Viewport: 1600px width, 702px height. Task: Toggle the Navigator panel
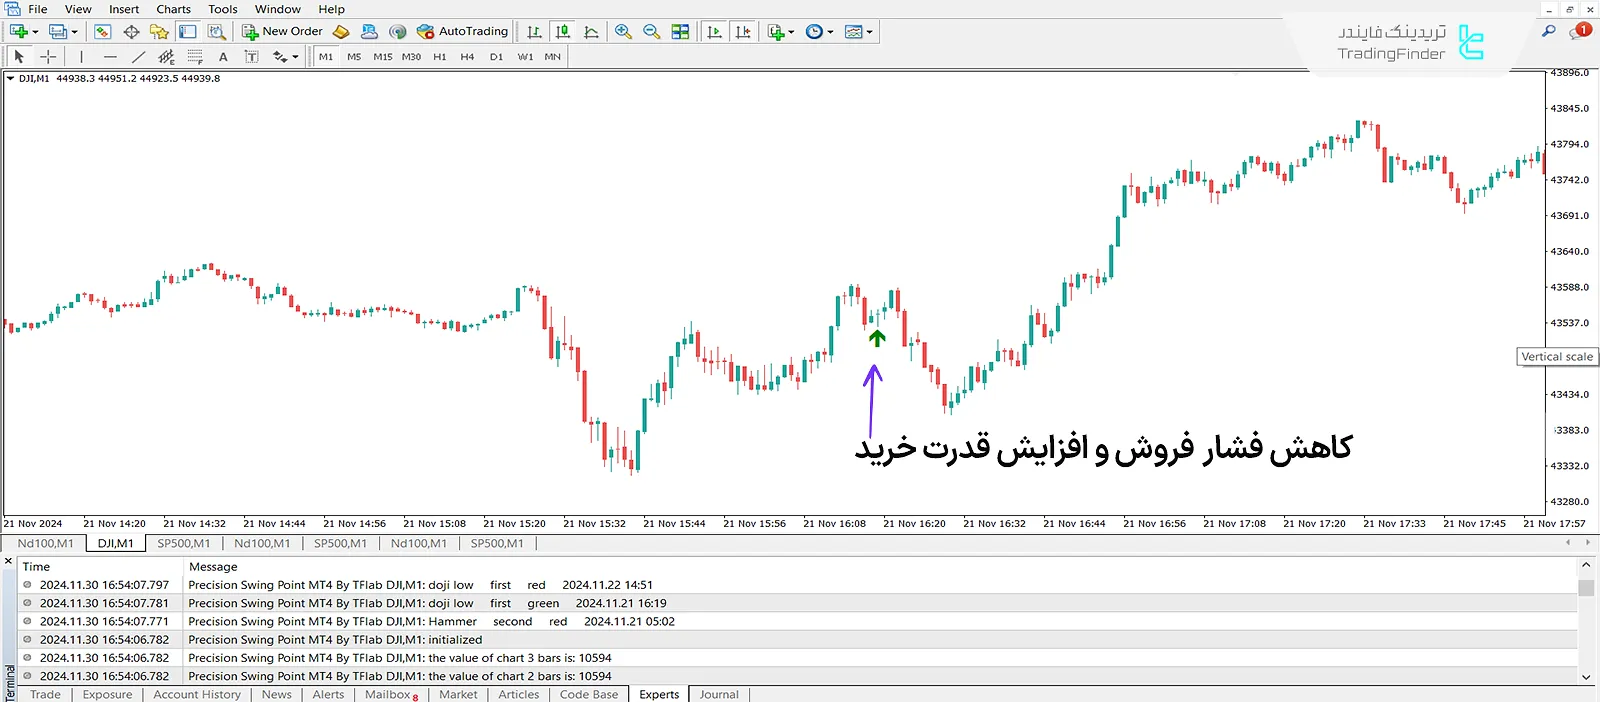(159, 32)
